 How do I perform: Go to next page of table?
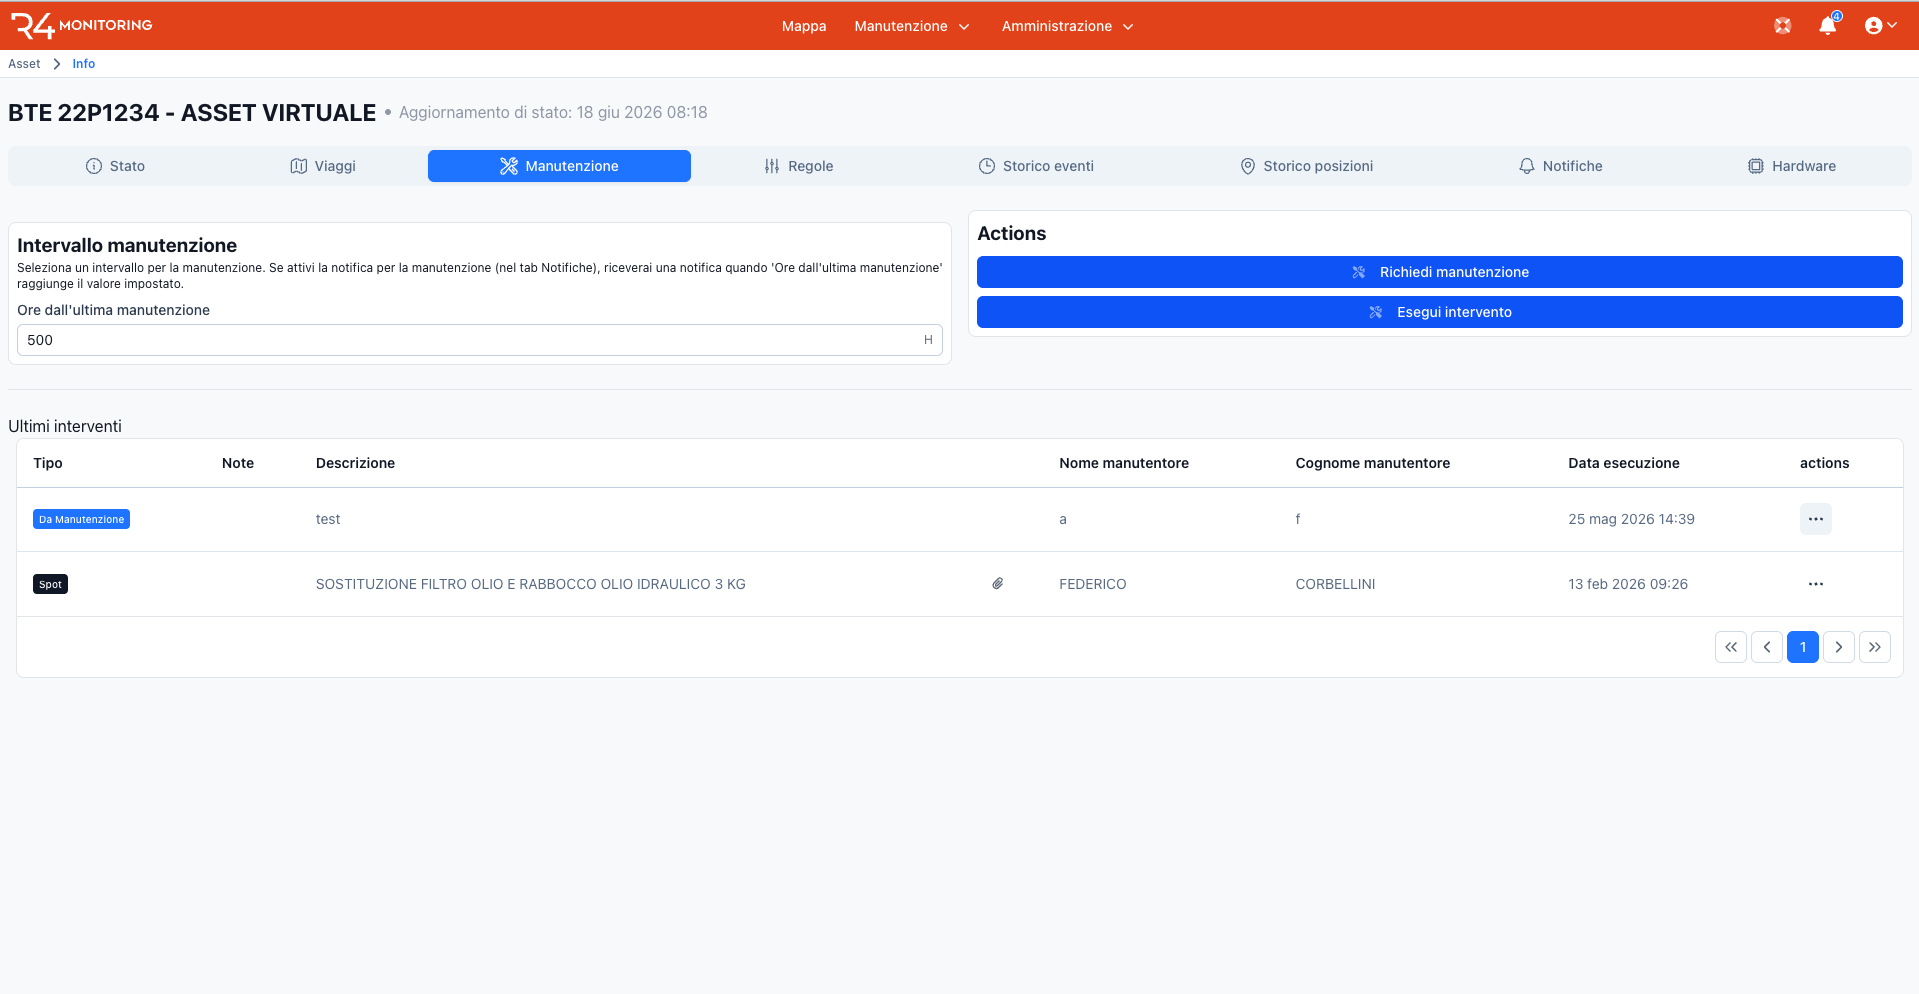tap(1839, 647)
